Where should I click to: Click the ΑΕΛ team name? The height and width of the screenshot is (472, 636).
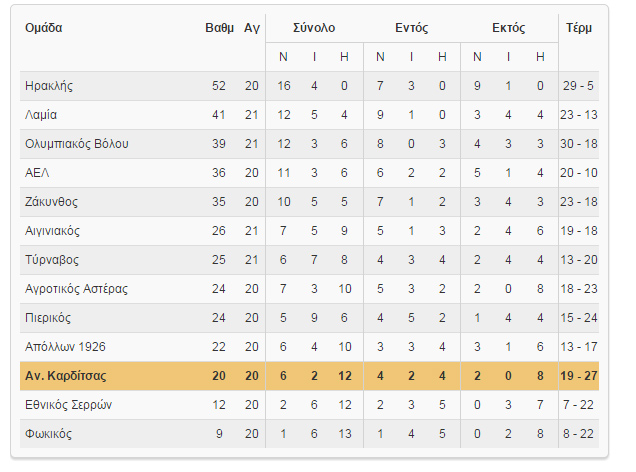click(37, 173)
